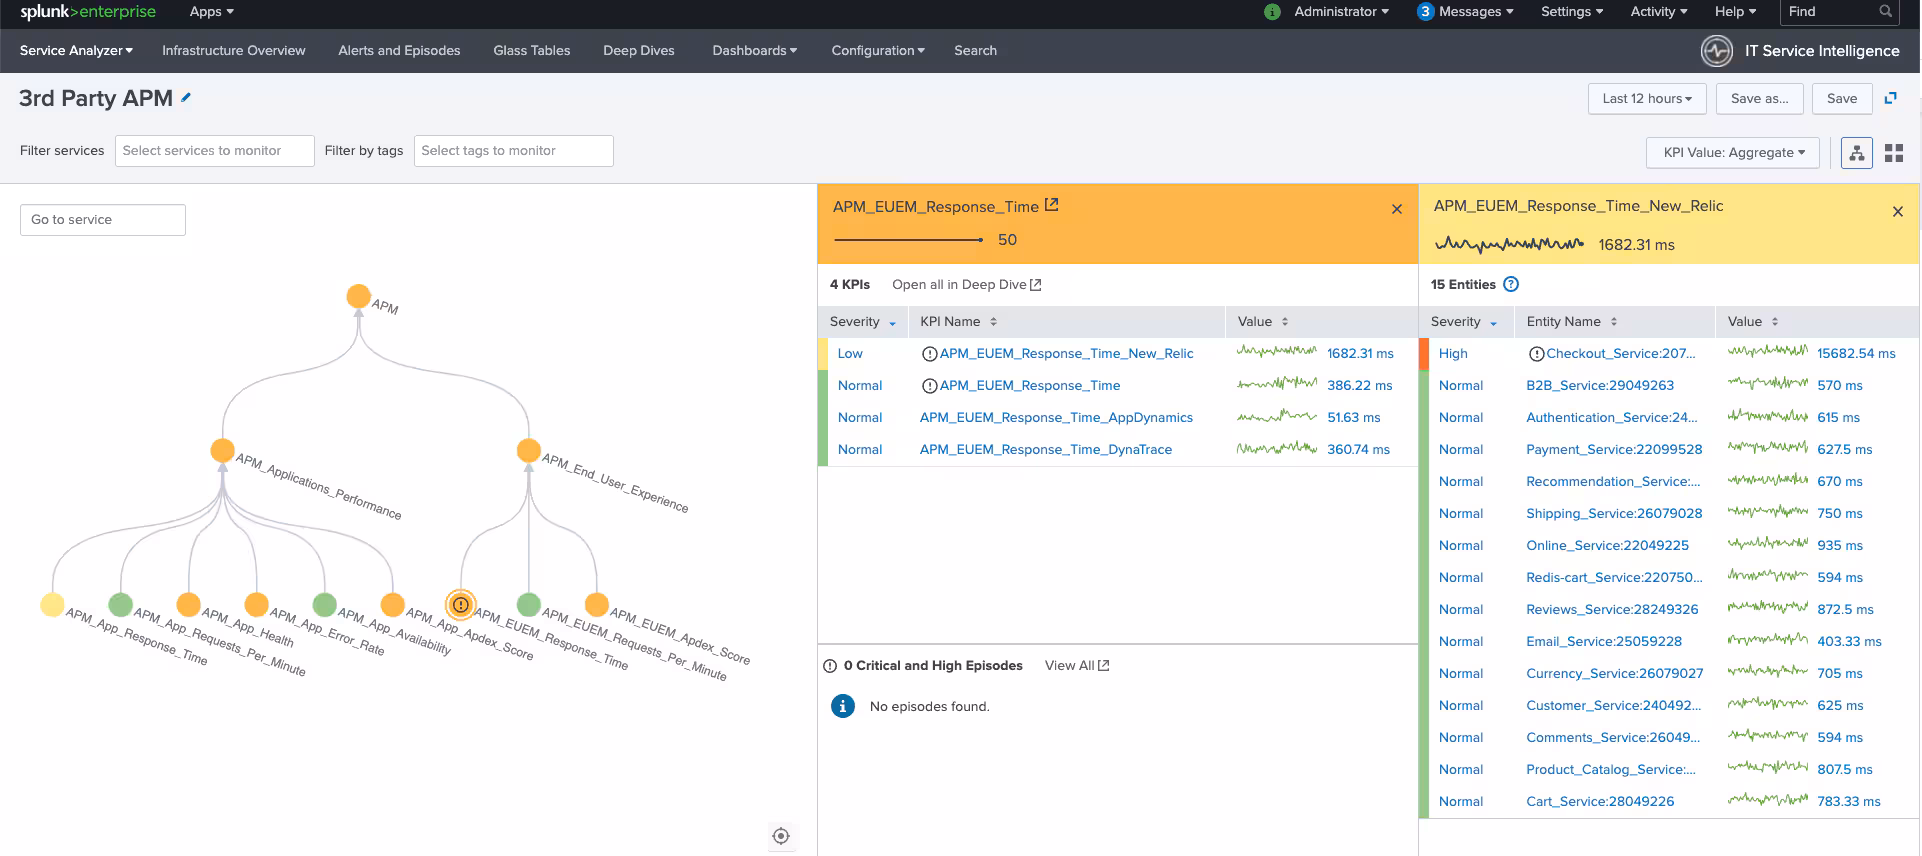Click the Find search magnifier icon
Viewport: 1922px width, 856px height.
(x=1885, y=12)
